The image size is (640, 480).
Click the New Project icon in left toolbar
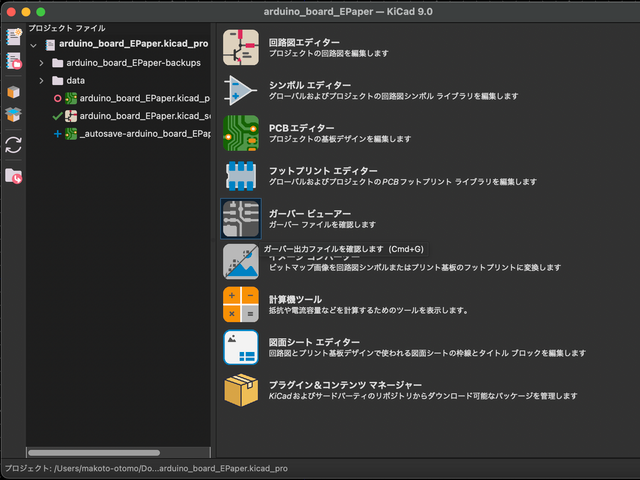click(13, 37)
